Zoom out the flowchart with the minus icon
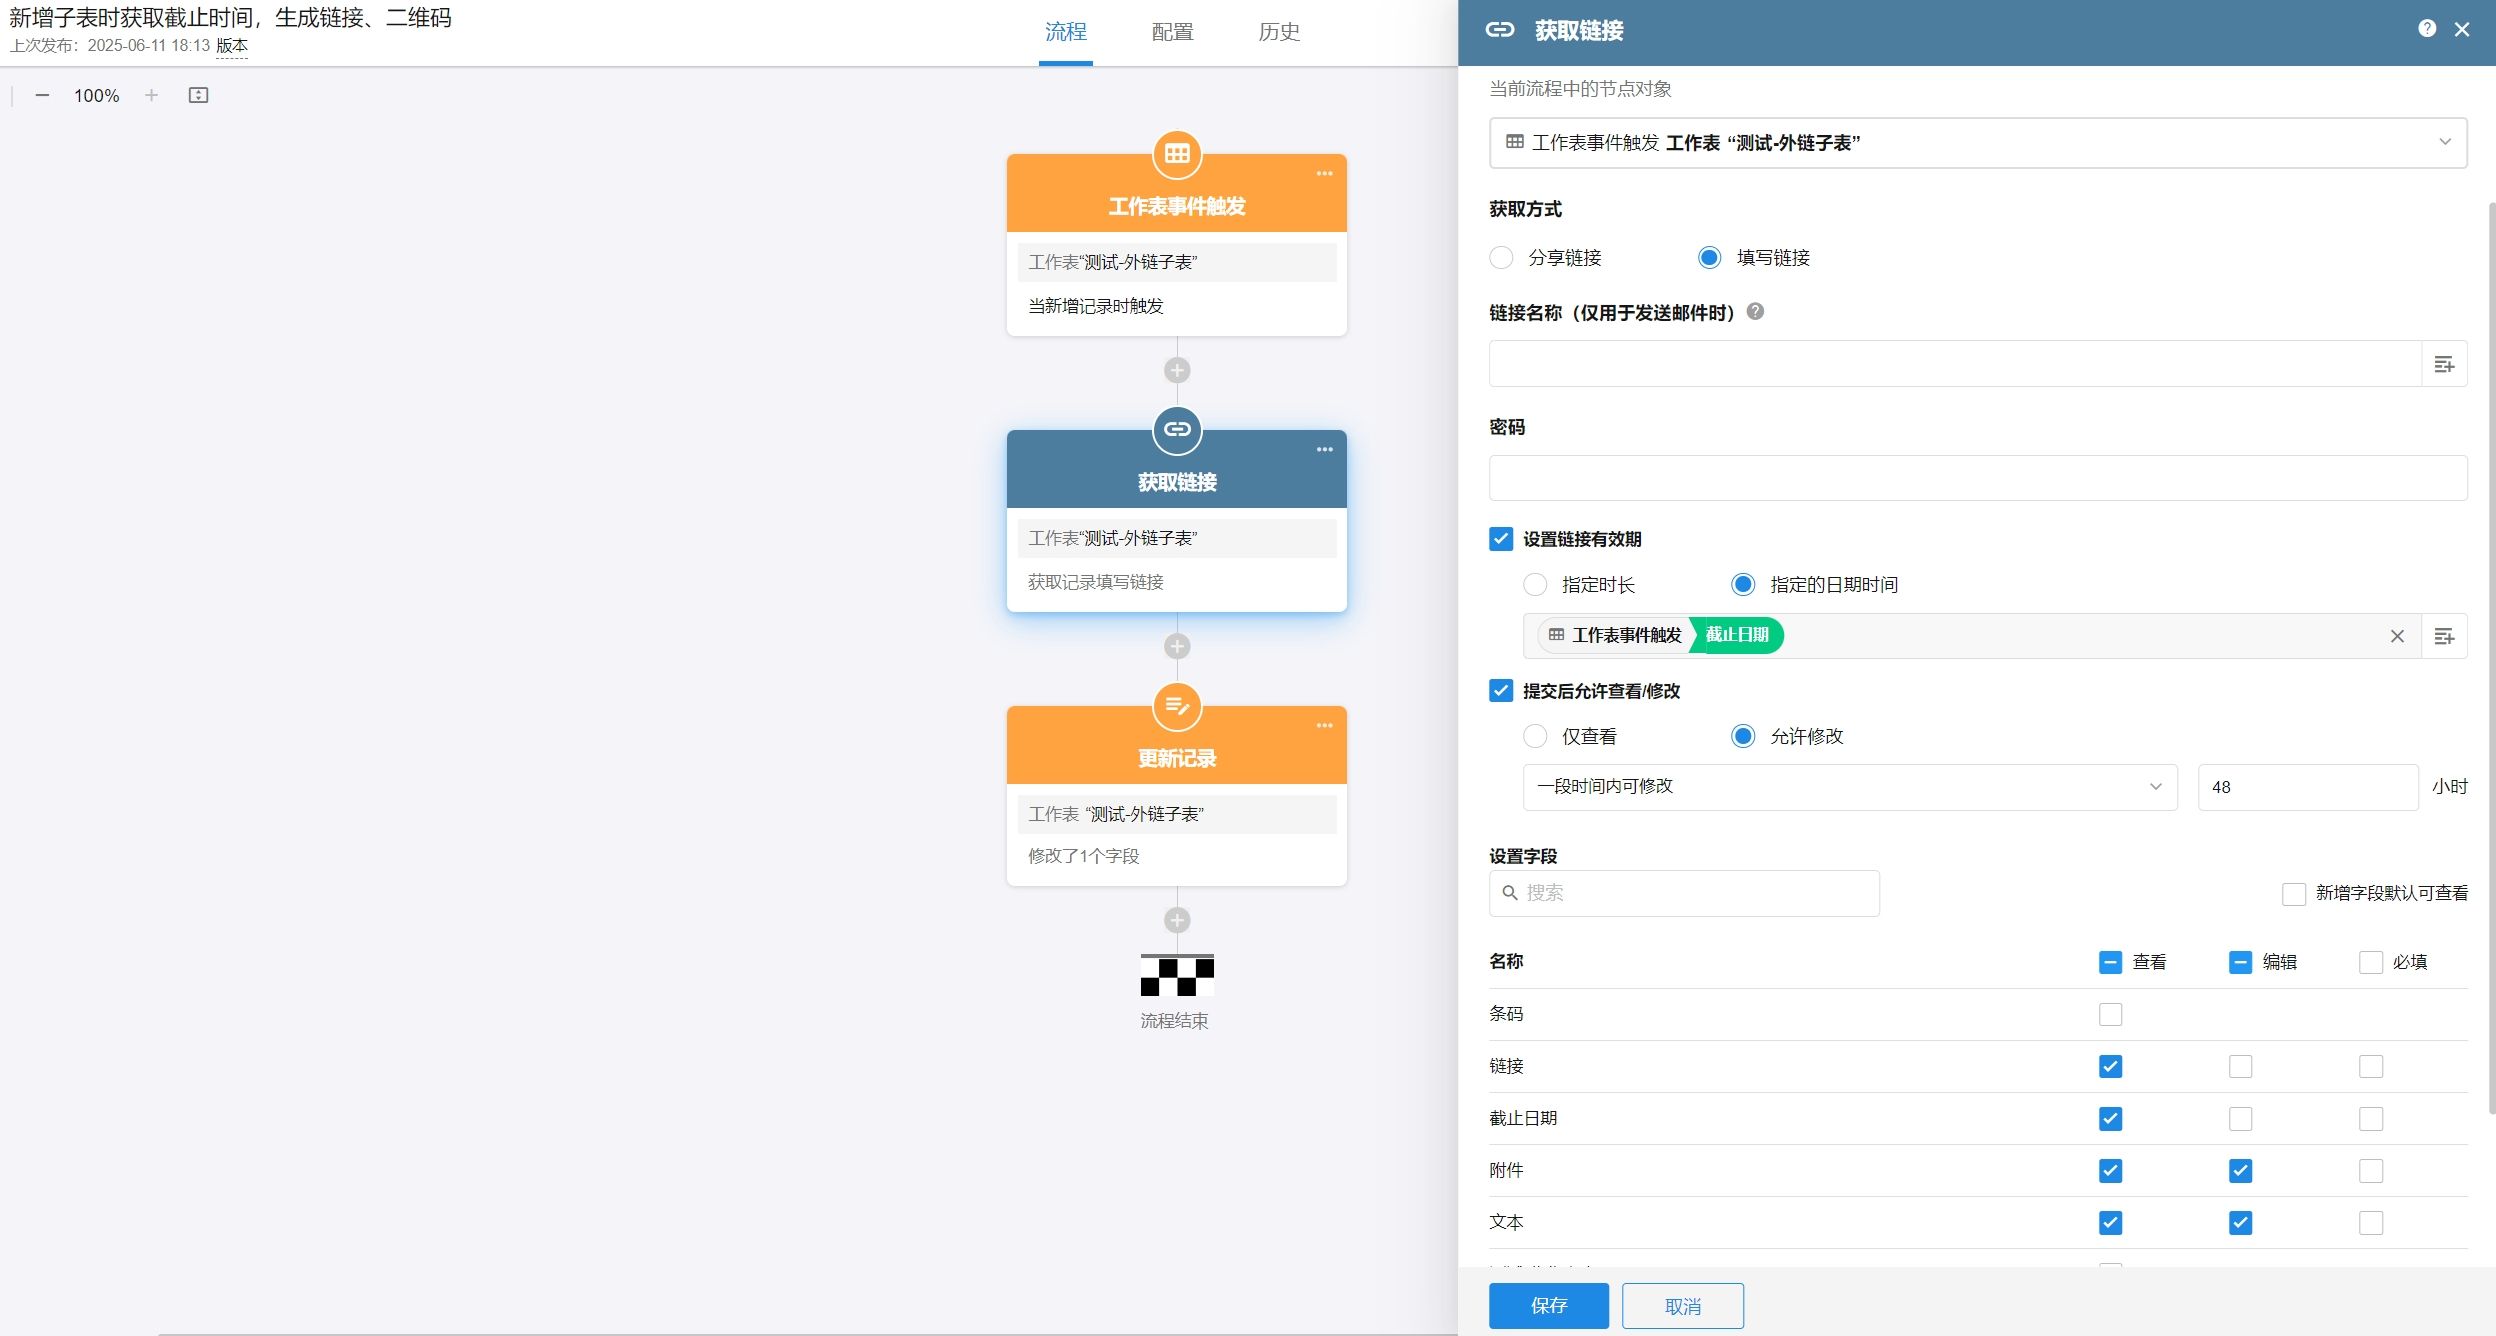 tap(41, 95)
